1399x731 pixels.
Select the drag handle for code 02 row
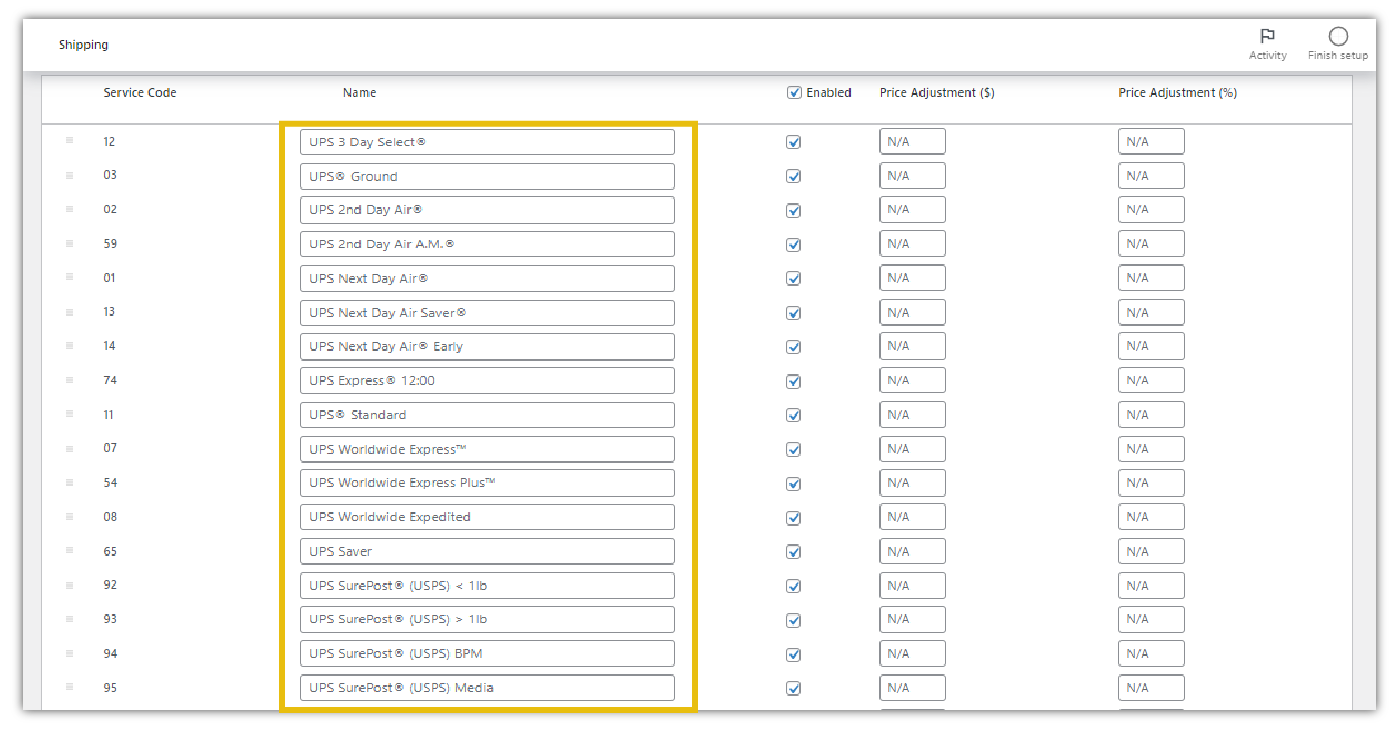click(69, 209)
